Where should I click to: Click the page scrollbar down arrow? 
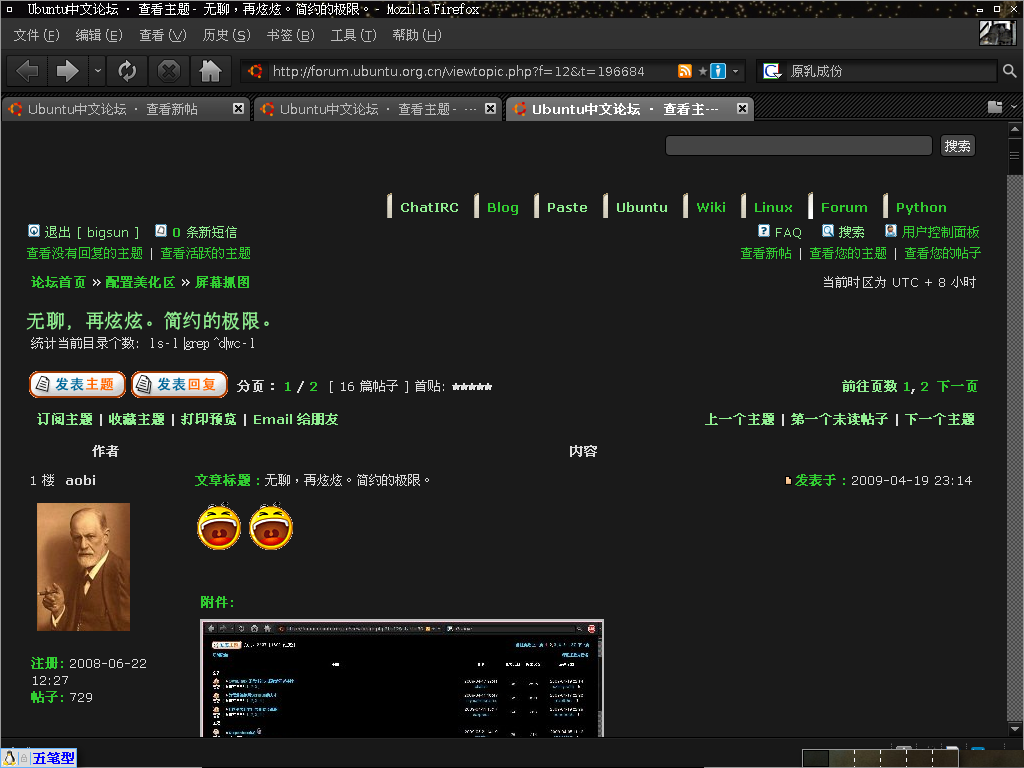pyautogui.click(x=1014, y=728)
